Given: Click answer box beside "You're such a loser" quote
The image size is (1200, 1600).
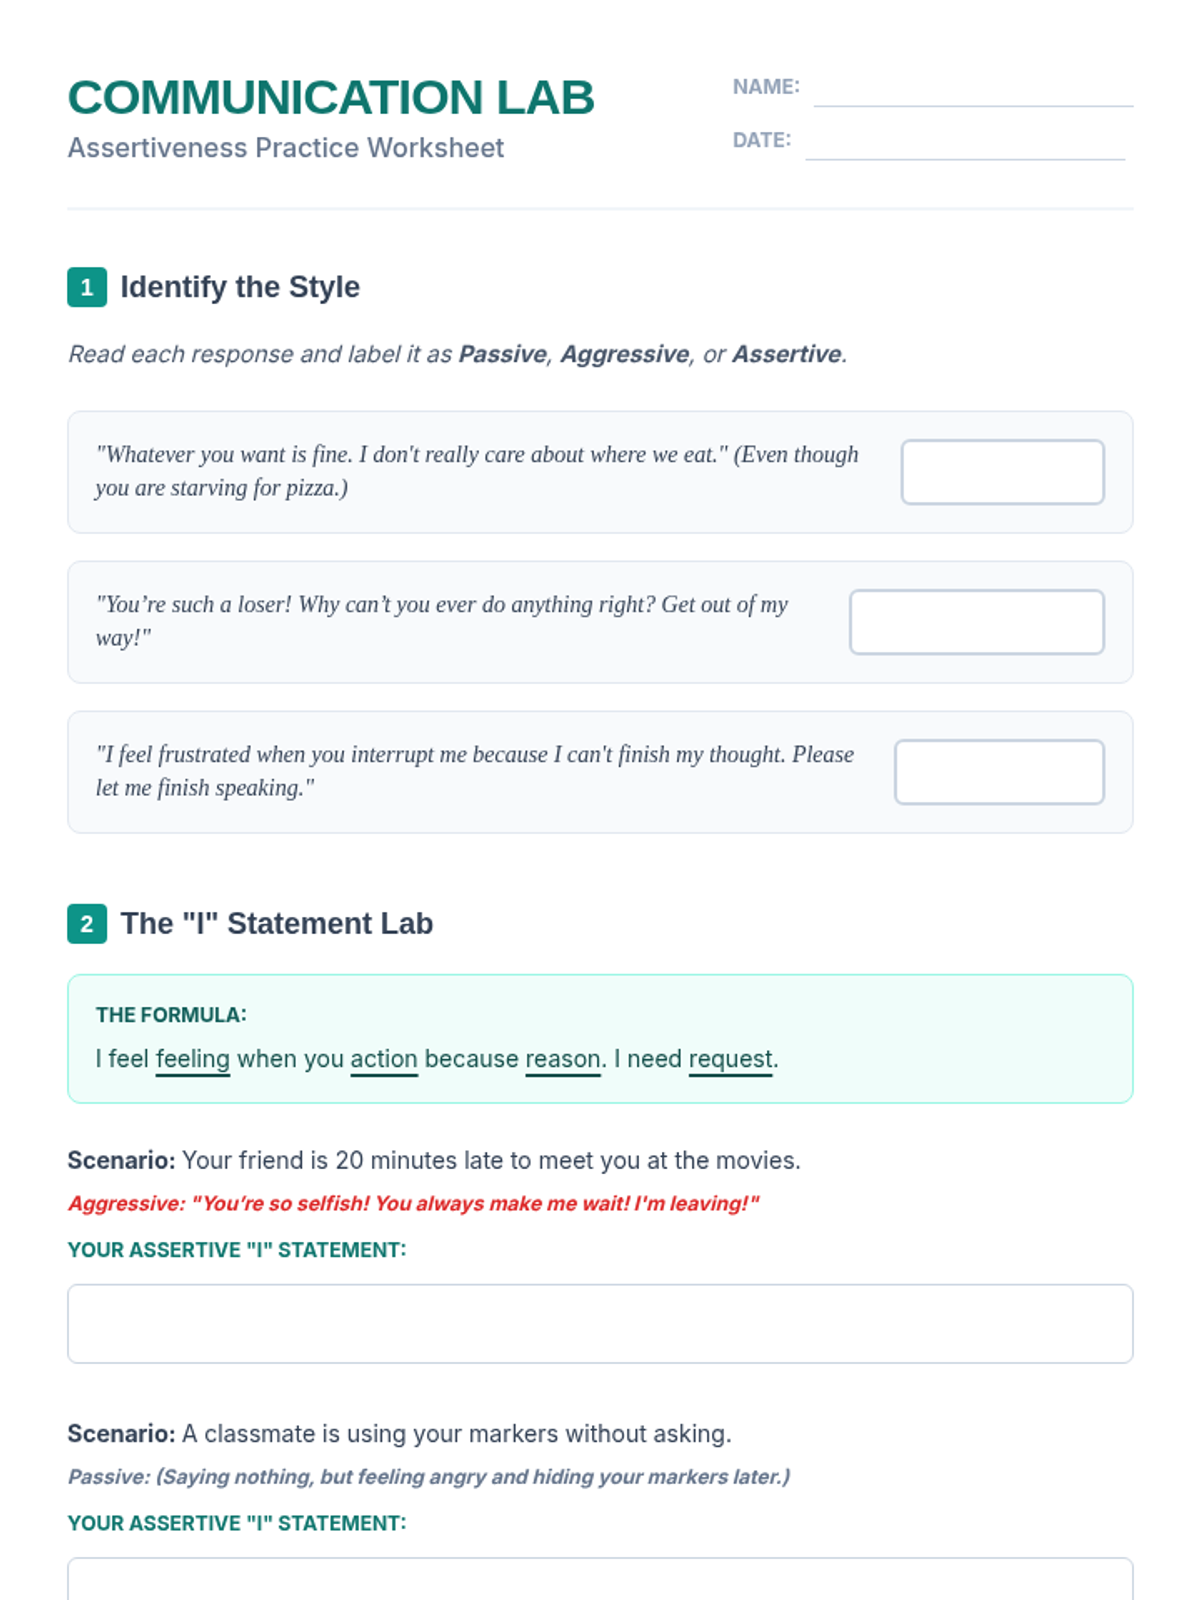Looking at the screenshot, I should pyautogui.click(x=976, y=622).
